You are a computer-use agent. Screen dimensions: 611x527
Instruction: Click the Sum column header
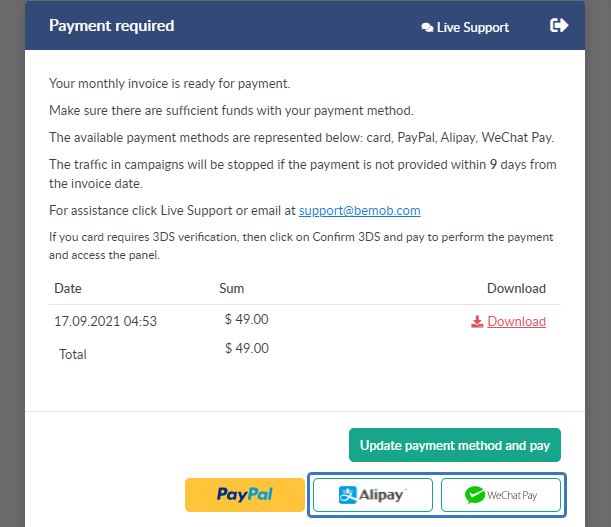click(231, 288)
